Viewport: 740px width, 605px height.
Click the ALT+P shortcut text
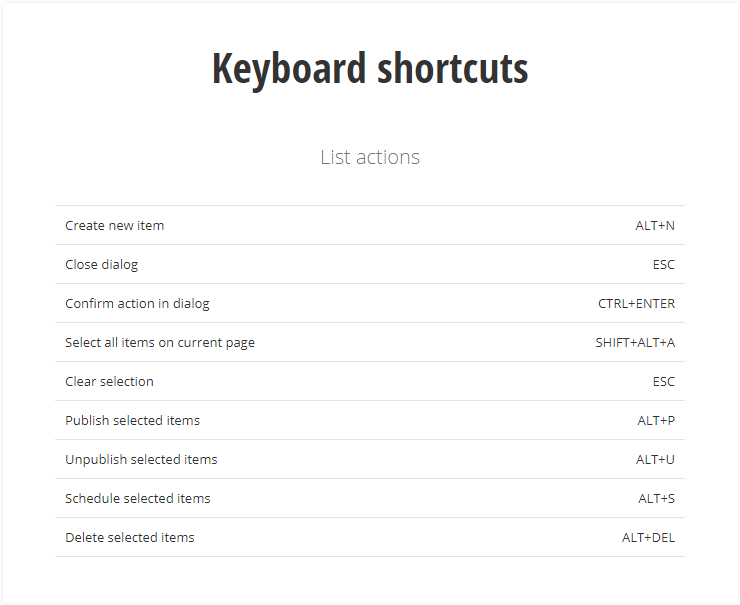click(x=656, y=421)
